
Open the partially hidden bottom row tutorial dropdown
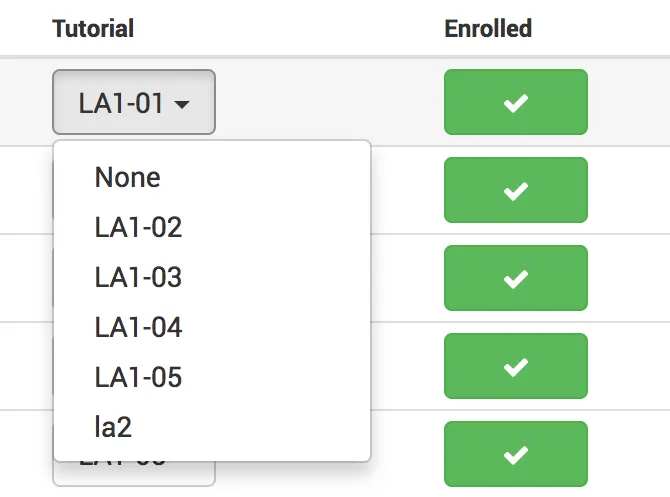tap(133, 474)
